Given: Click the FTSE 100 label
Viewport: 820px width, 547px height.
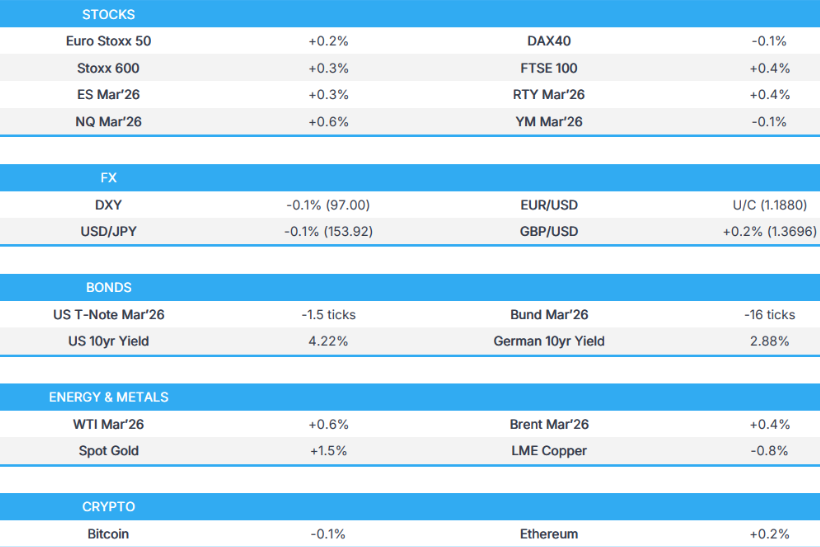Looking at the screenshot, I should coord(548,69).
